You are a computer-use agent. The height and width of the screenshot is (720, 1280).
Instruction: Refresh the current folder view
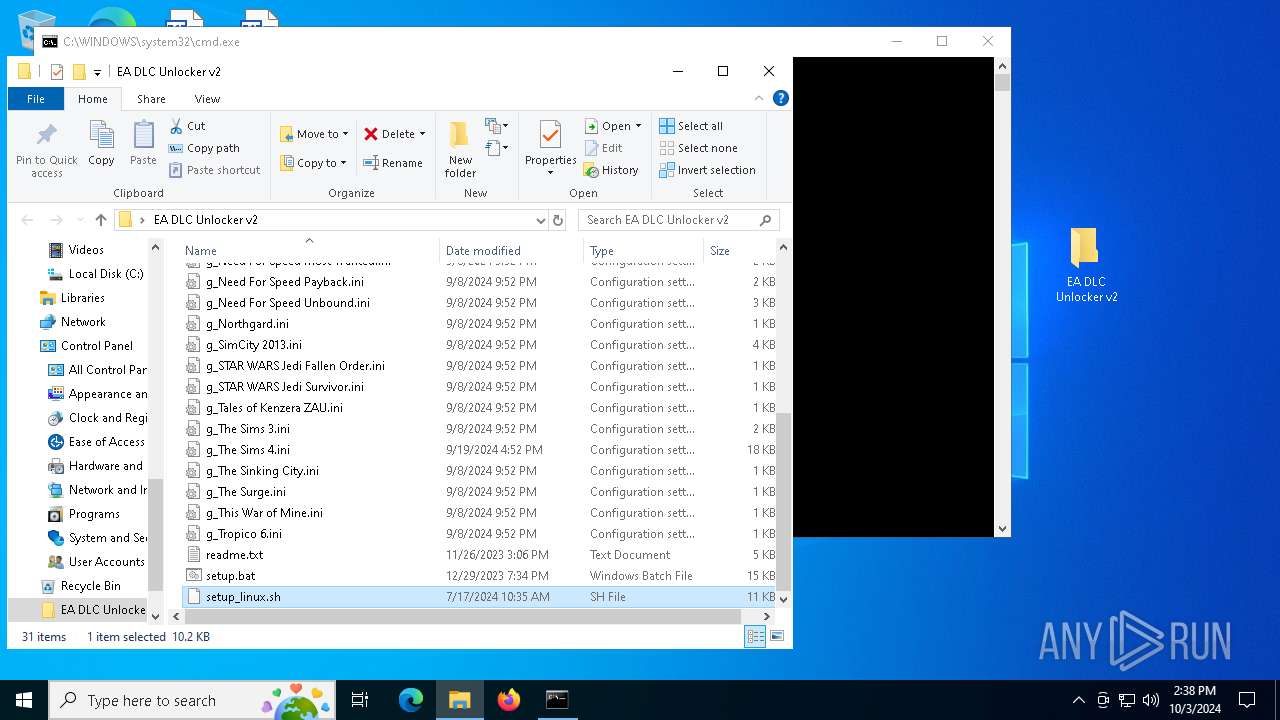(x=558, y=220)
